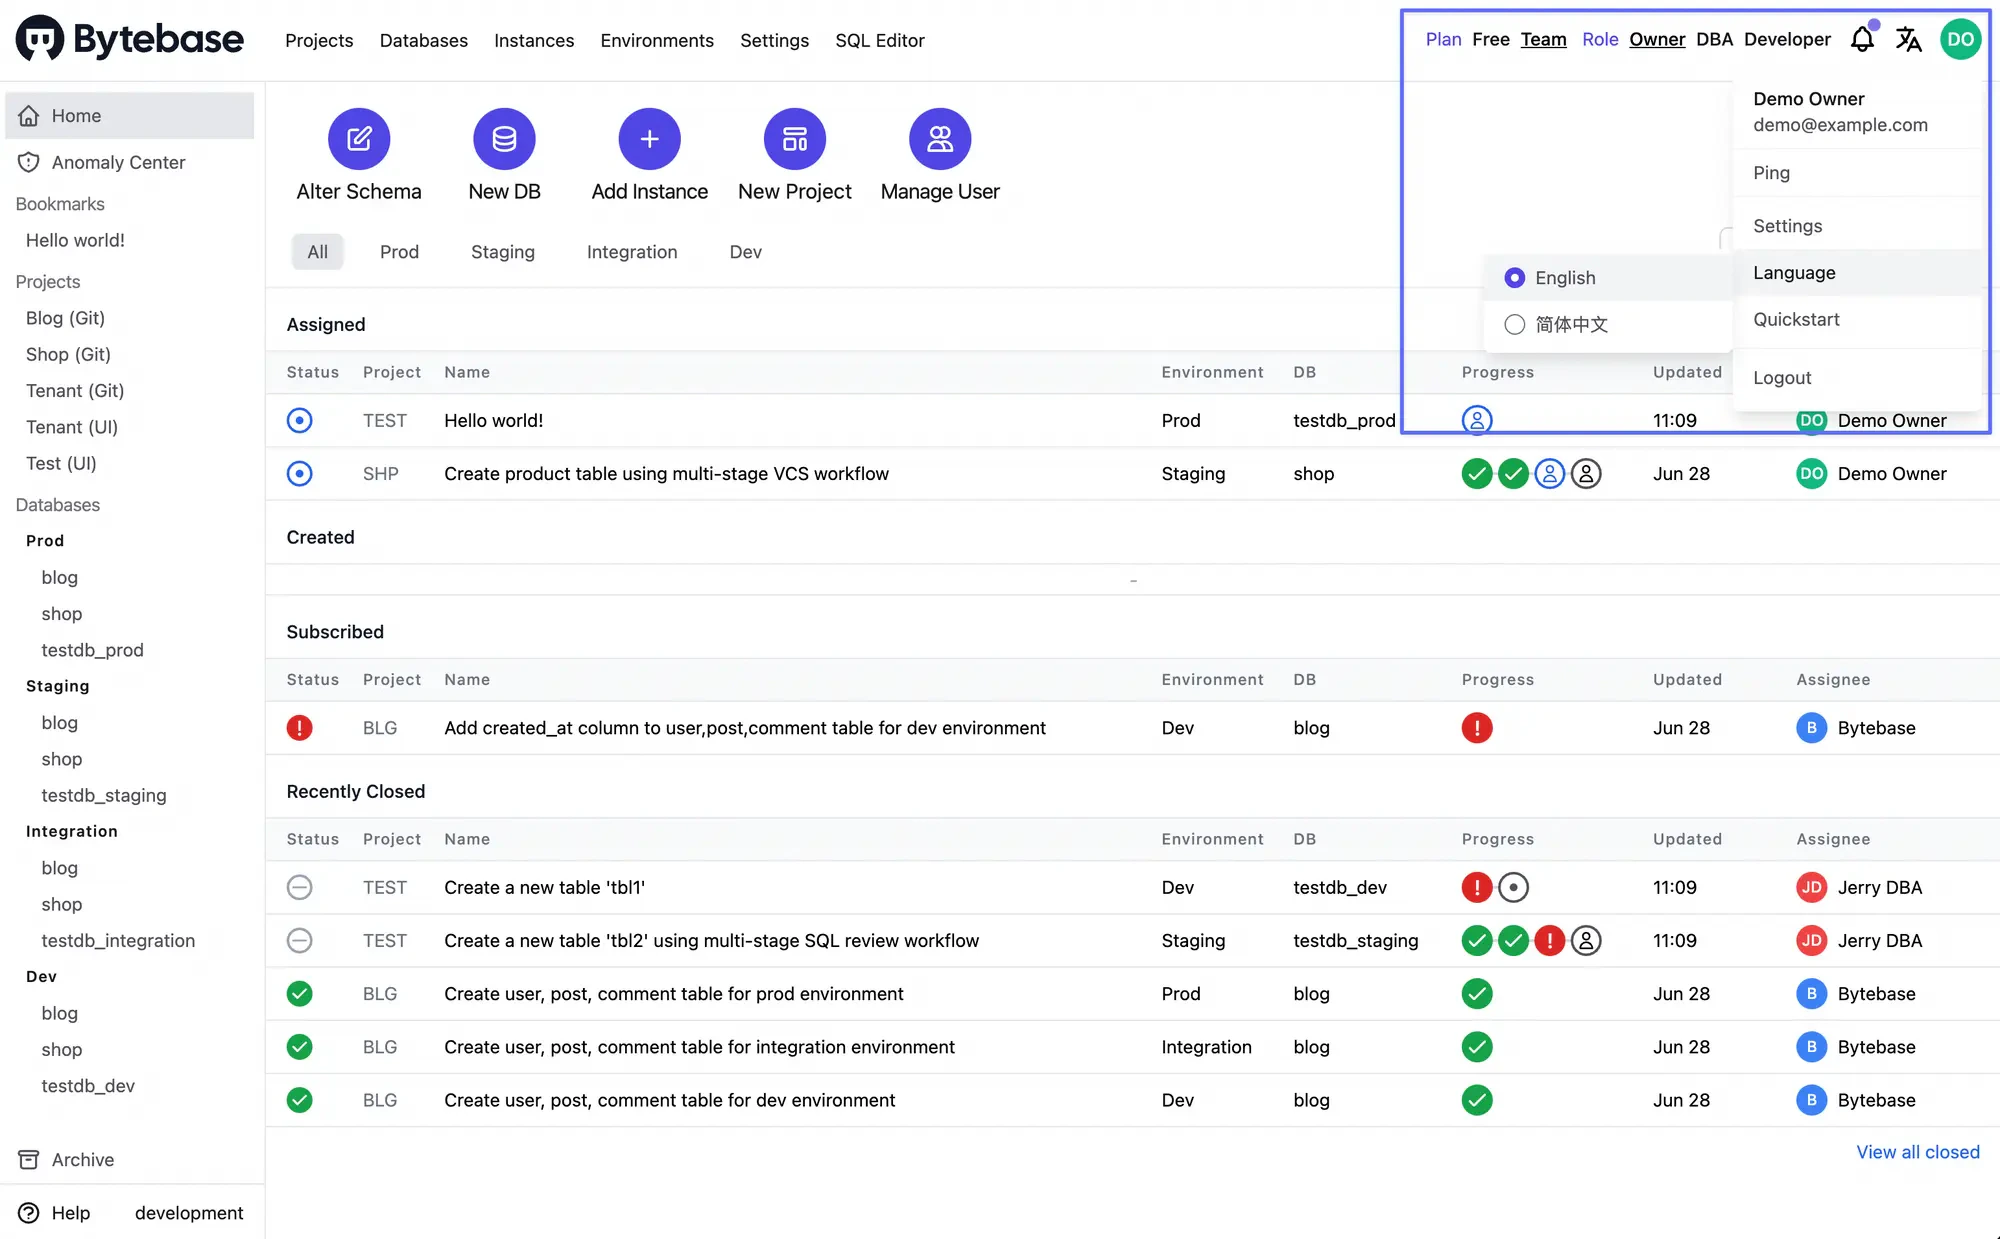Open the Help menu in sidebar
This screenshot has width=2000, height=1239.
69,1213
